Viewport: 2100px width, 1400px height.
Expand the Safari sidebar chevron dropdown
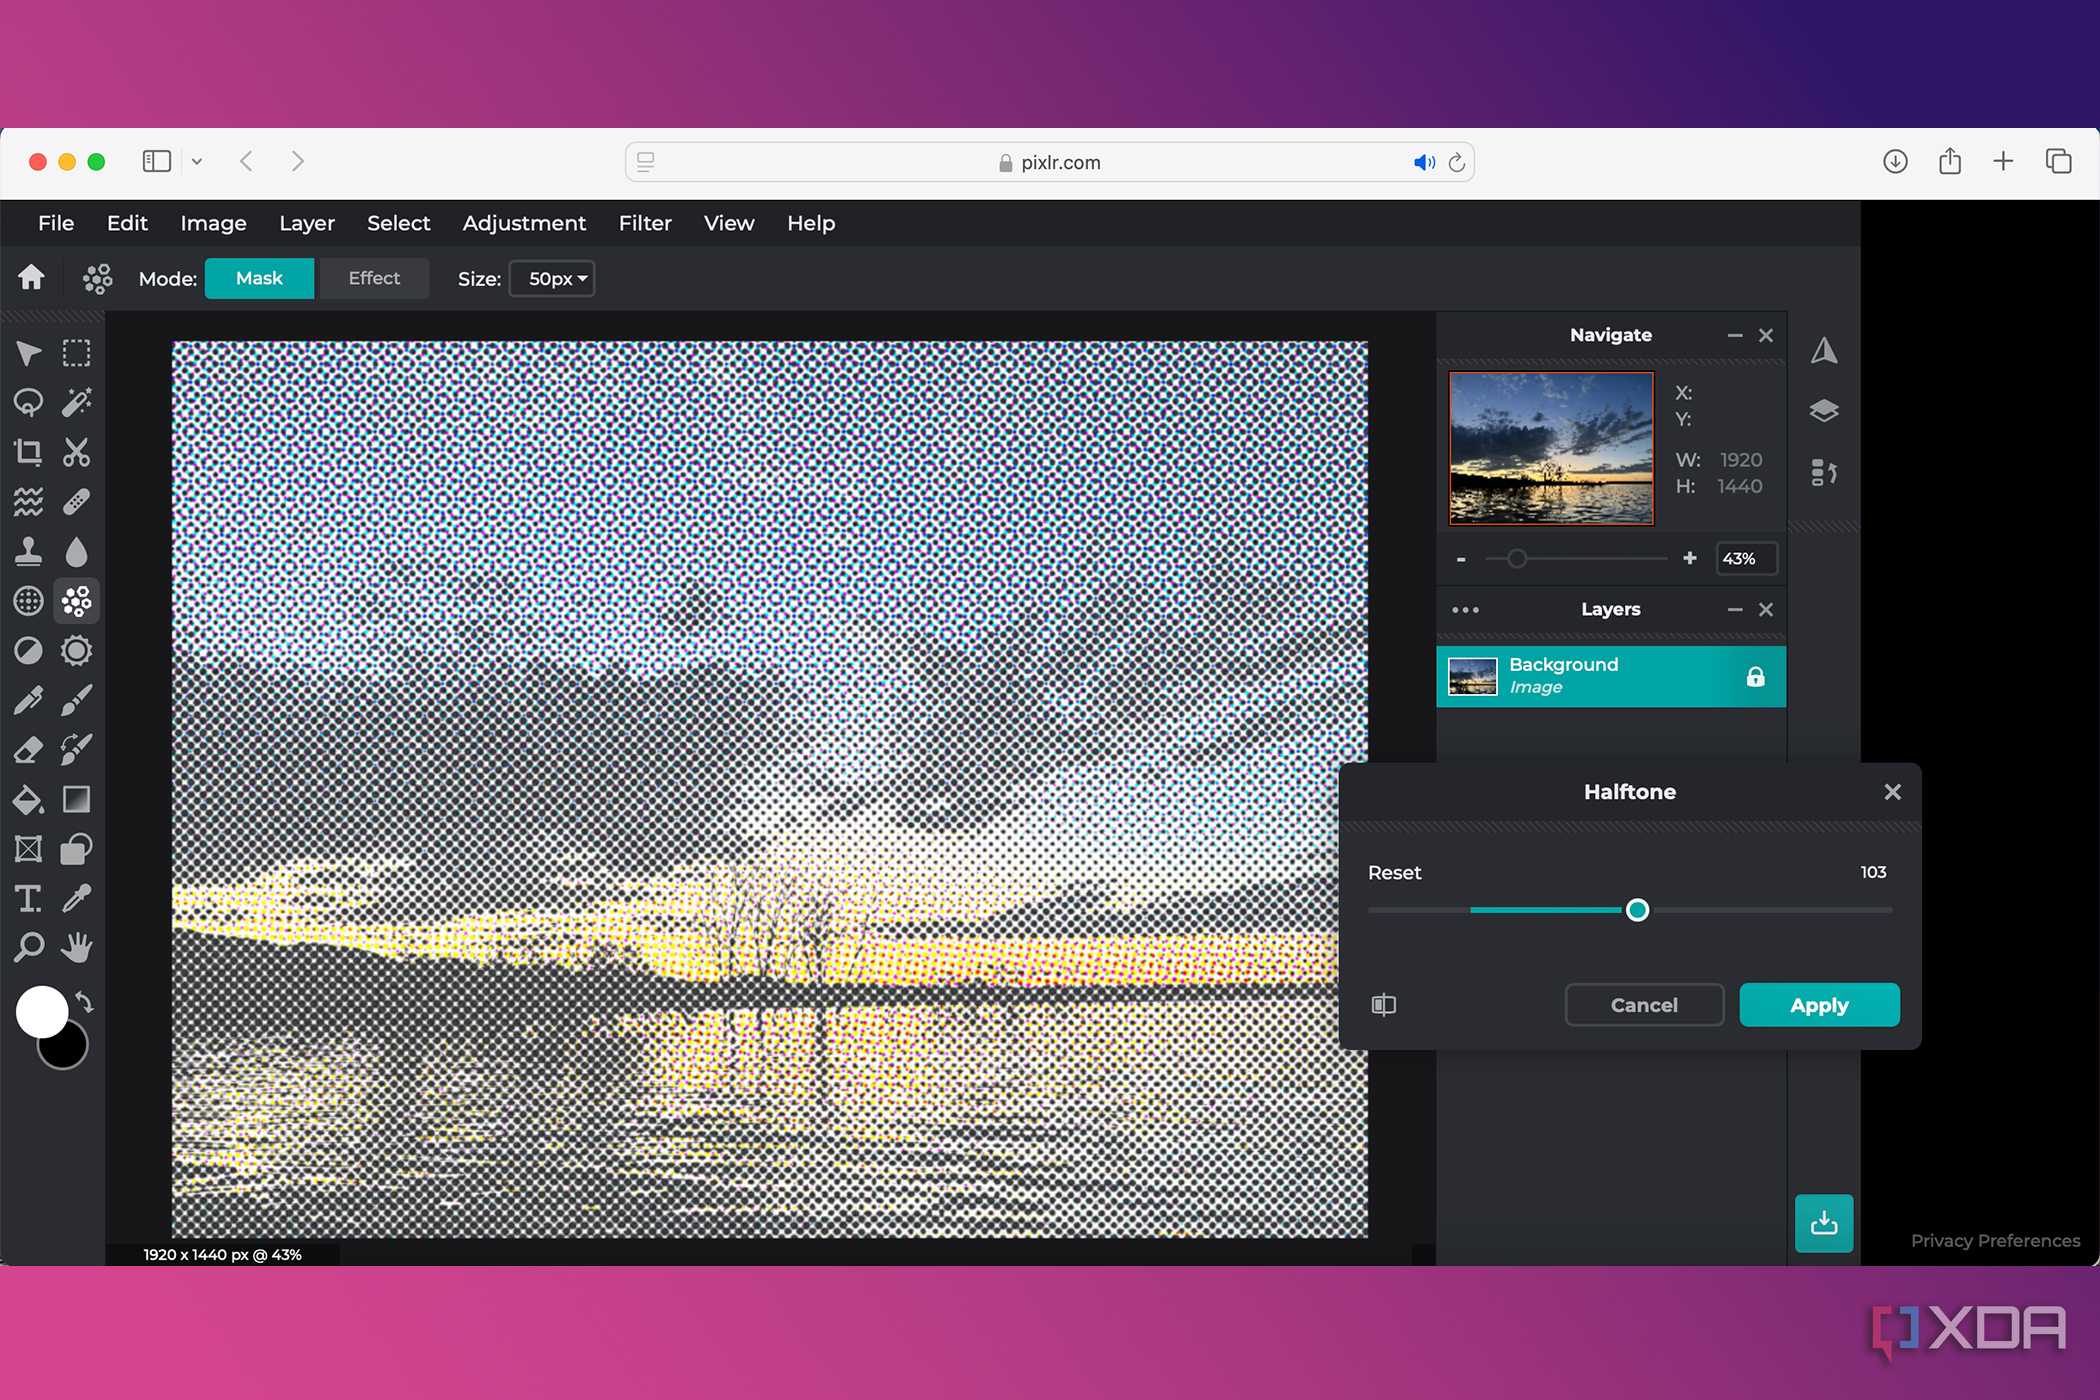click(x=197, y=162)
